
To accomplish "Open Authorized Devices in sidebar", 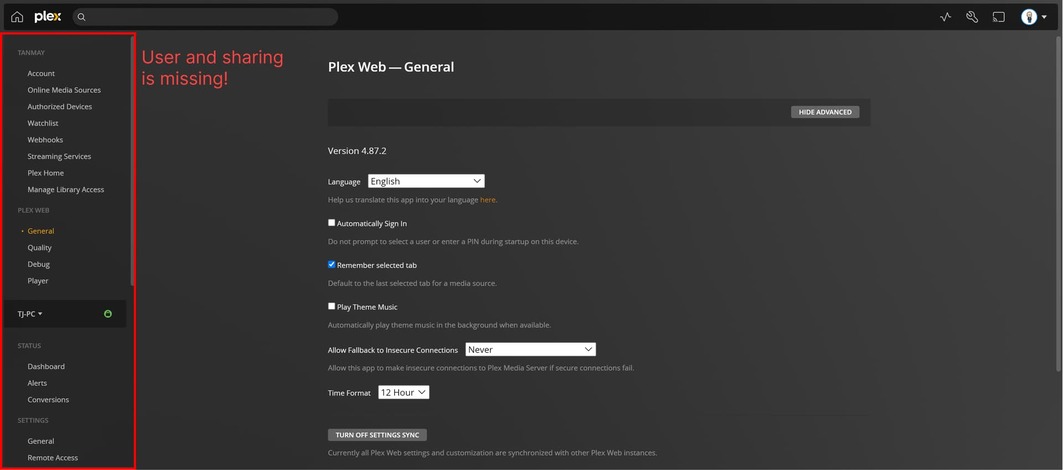I will (x=60, y=106).
